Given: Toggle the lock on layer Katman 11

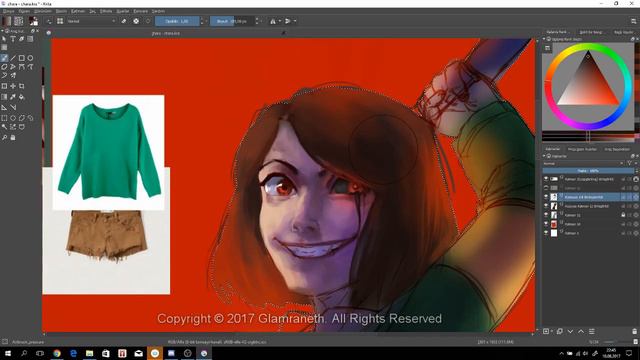Looking at the screenshot, I should (x=623, y=215).
